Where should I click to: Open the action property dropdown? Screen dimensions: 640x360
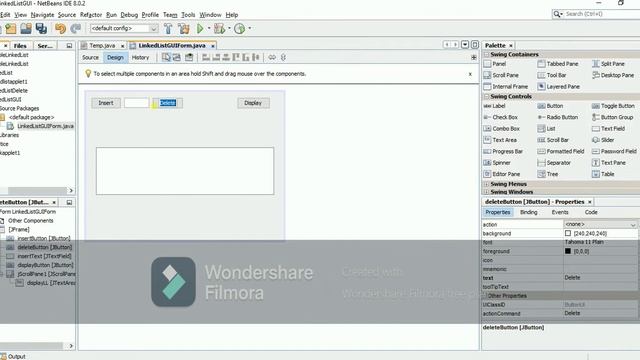click(x=633, y=224)
